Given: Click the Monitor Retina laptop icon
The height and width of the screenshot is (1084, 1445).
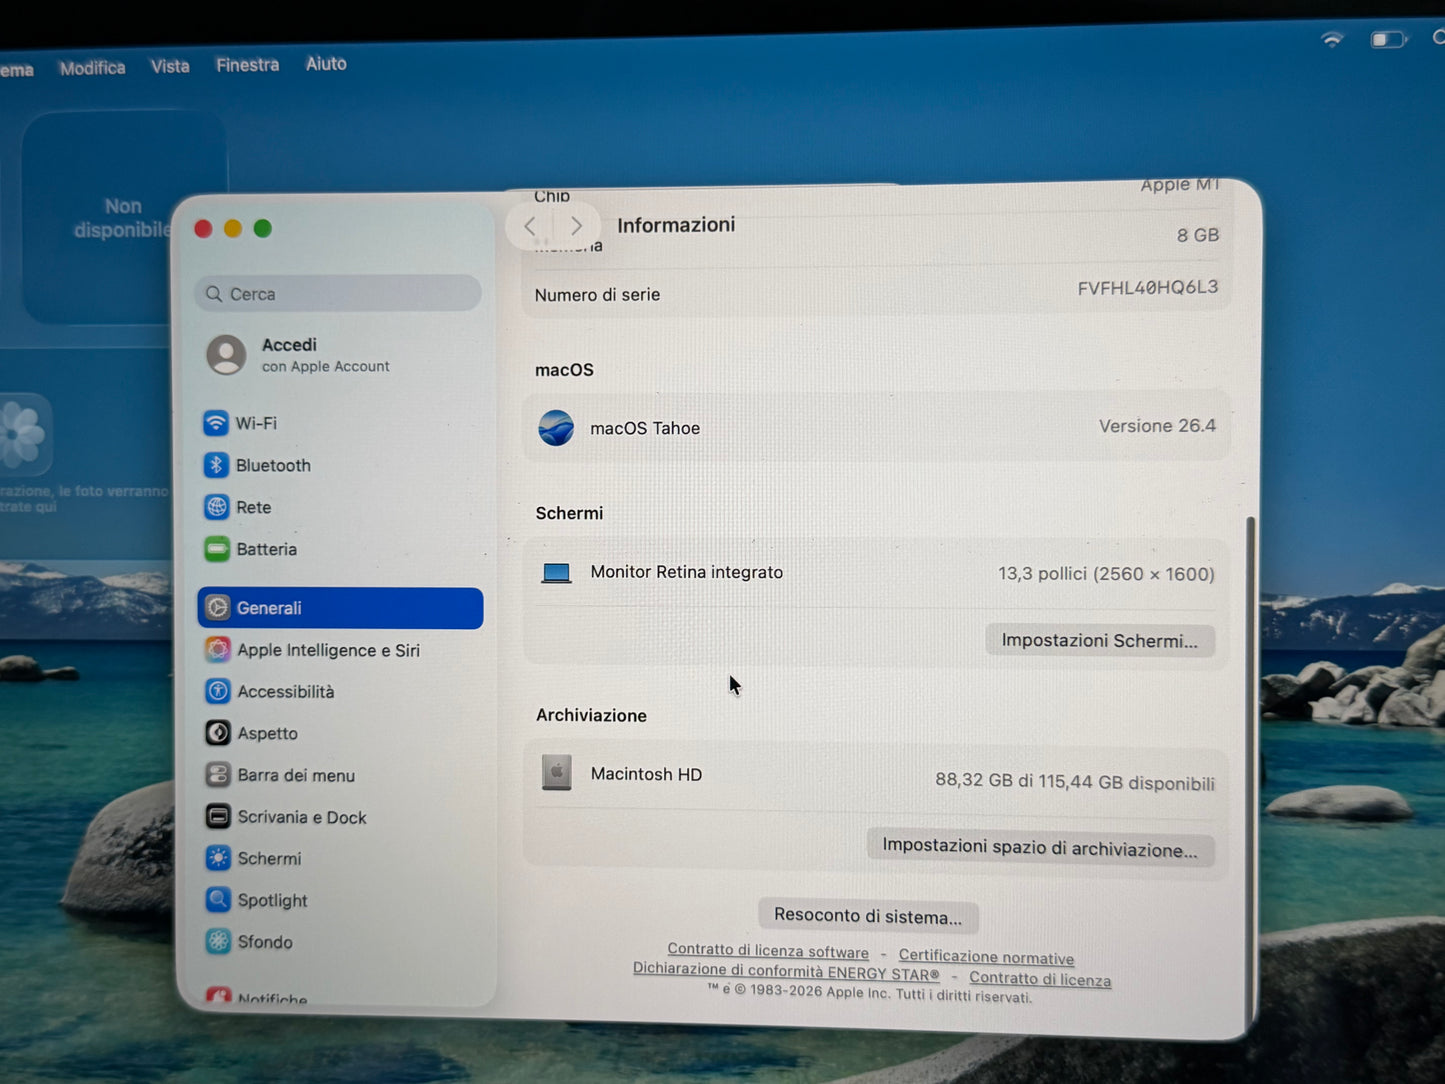Looking at the screenshot, I should (x=556, y=573).
